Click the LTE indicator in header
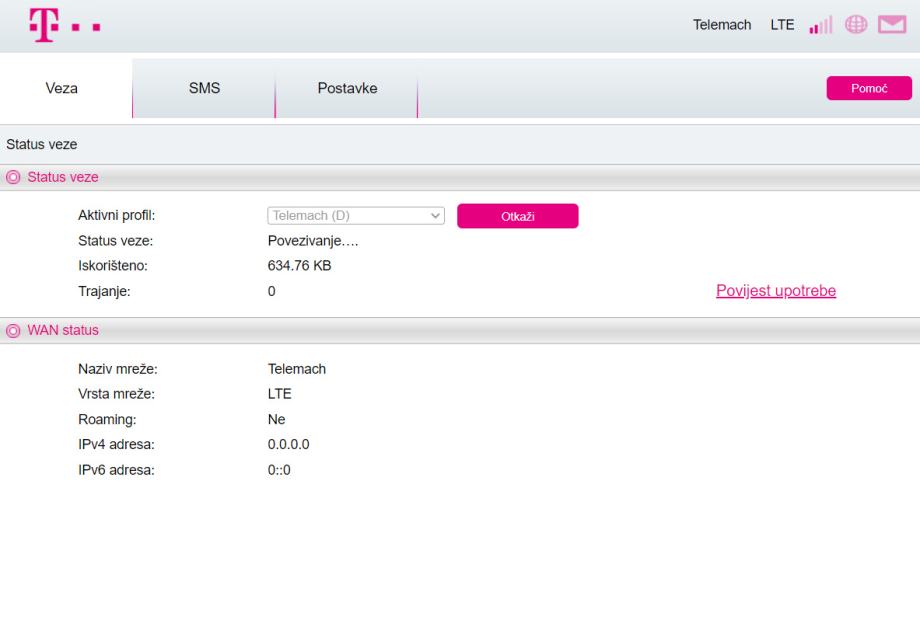Viewport: 920px width, 634px height. (x=782, y=25)
